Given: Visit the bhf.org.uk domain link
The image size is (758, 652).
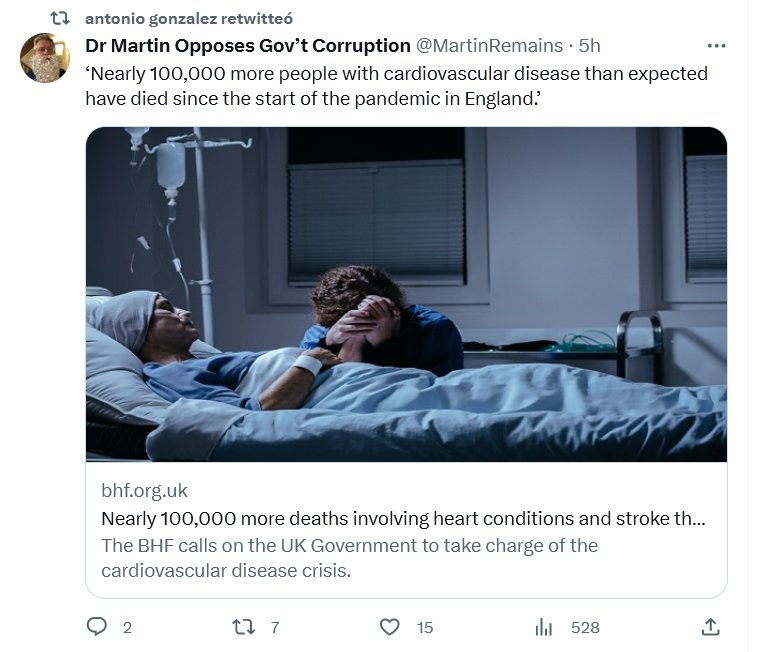Looking at the screenshot, I should point(144,491).
